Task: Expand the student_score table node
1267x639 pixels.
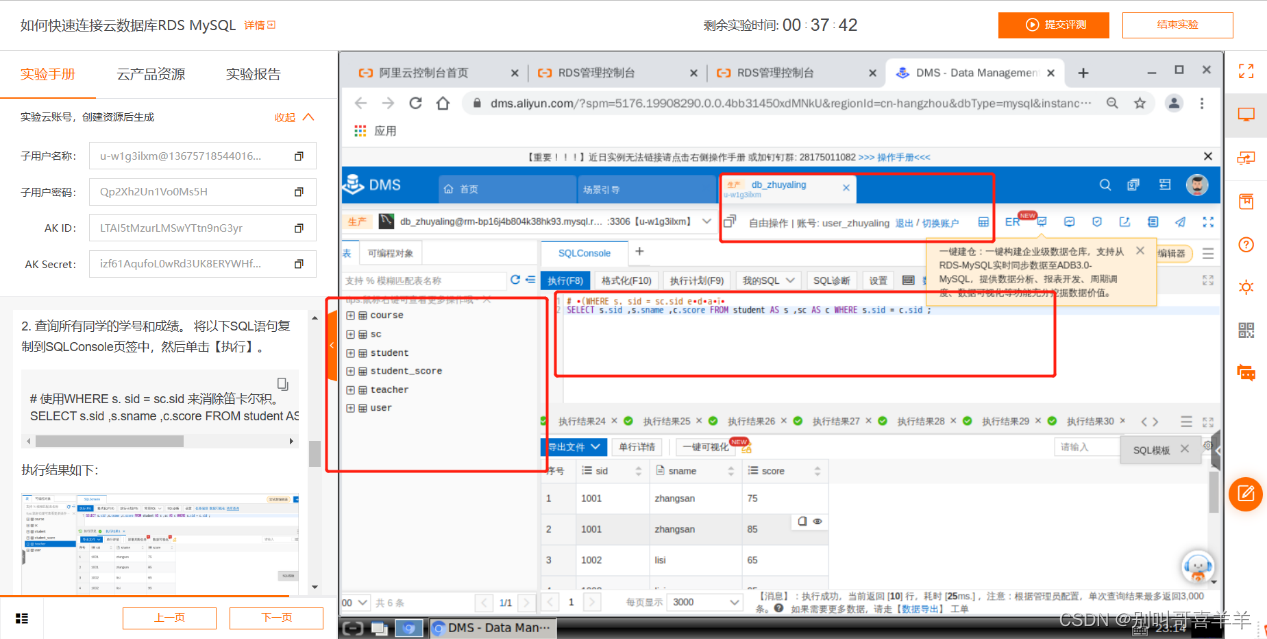Action: pyautogui.click(x=350, y=371)
